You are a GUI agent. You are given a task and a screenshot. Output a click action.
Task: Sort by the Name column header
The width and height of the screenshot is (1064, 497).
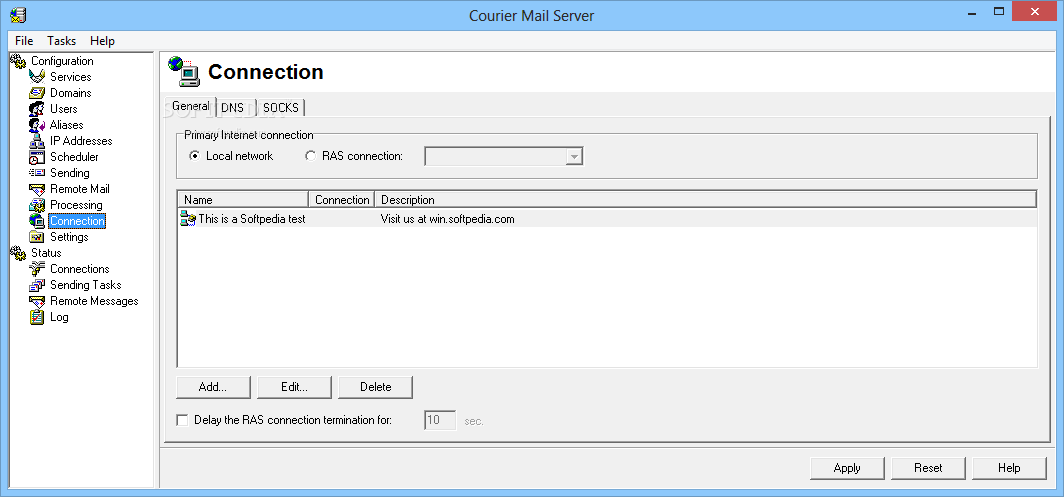(x=243, y=200)
